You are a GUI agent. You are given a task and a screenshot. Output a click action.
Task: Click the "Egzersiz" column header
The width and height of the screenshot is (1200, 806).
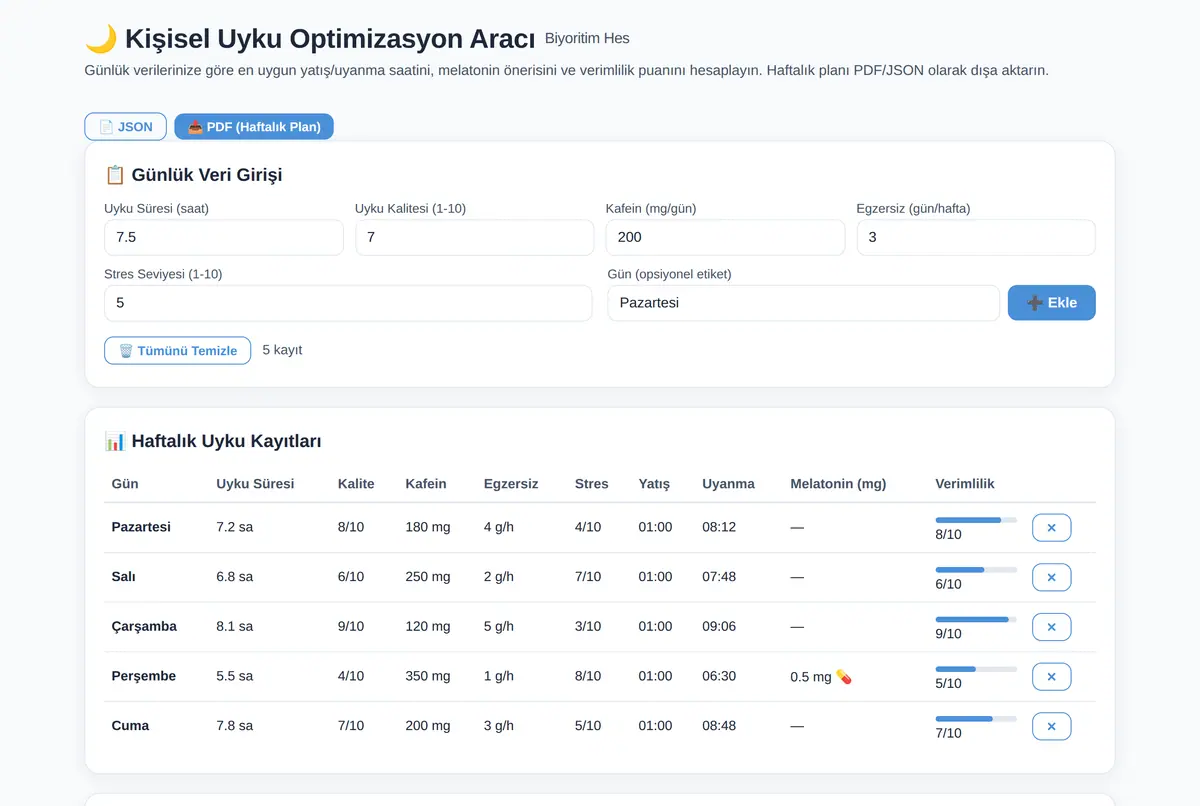(511, 484)
